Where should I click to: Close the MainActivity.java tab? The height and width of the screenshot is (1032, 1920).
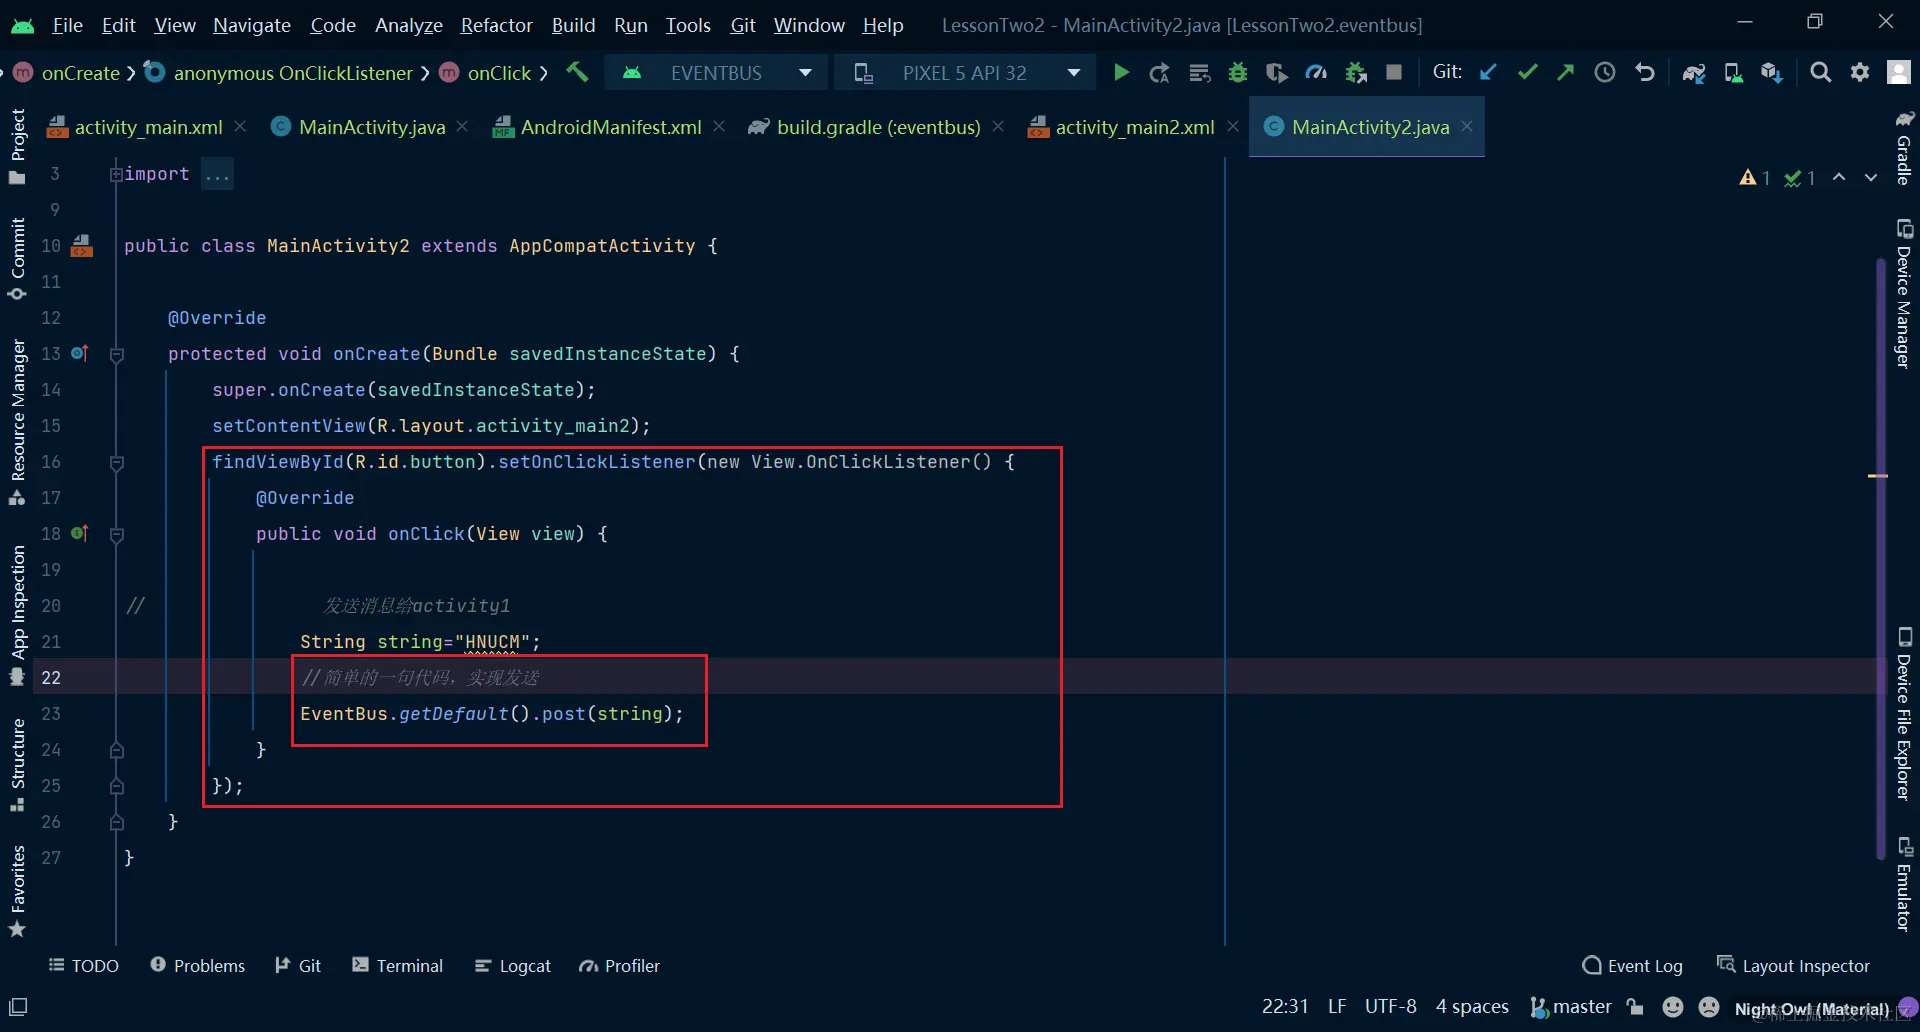pos(462,126)
